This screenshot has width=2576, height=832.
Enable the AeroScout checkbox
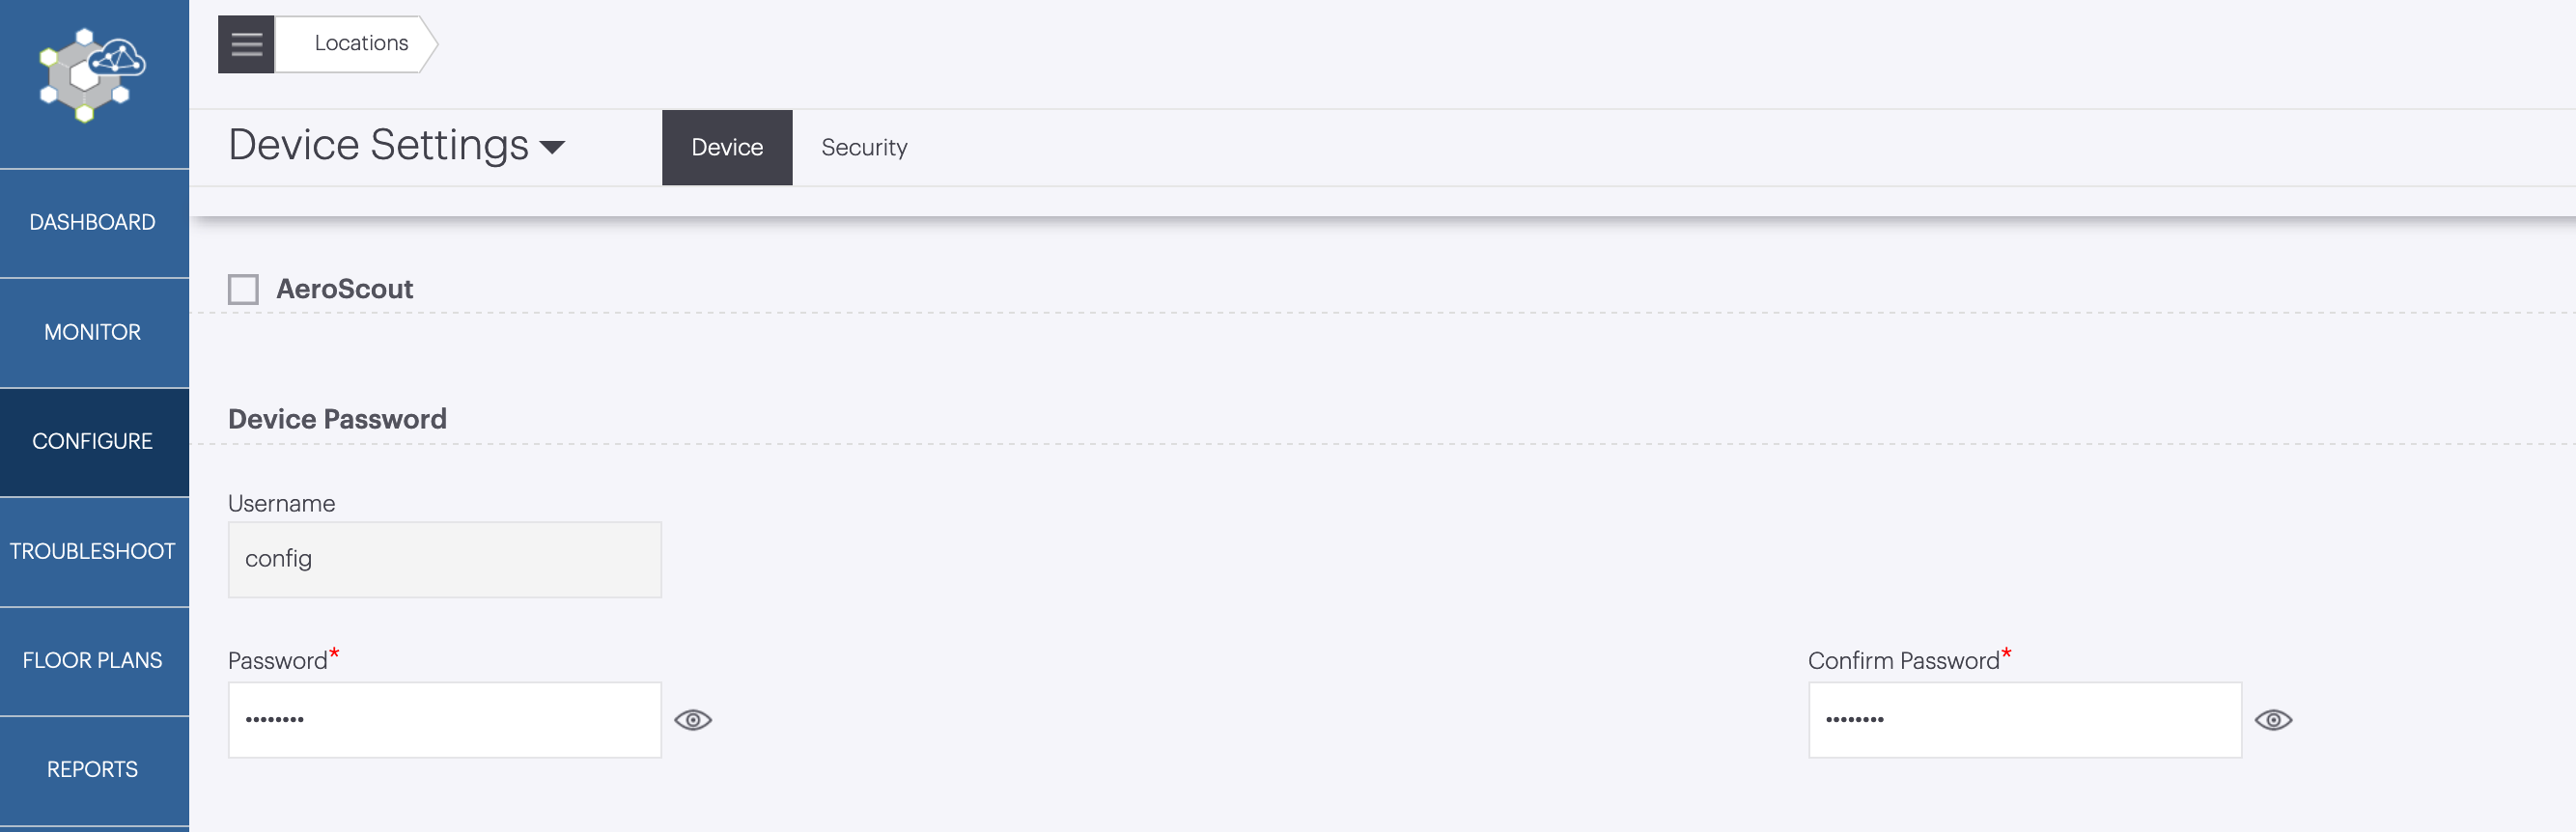pos(243,289)
